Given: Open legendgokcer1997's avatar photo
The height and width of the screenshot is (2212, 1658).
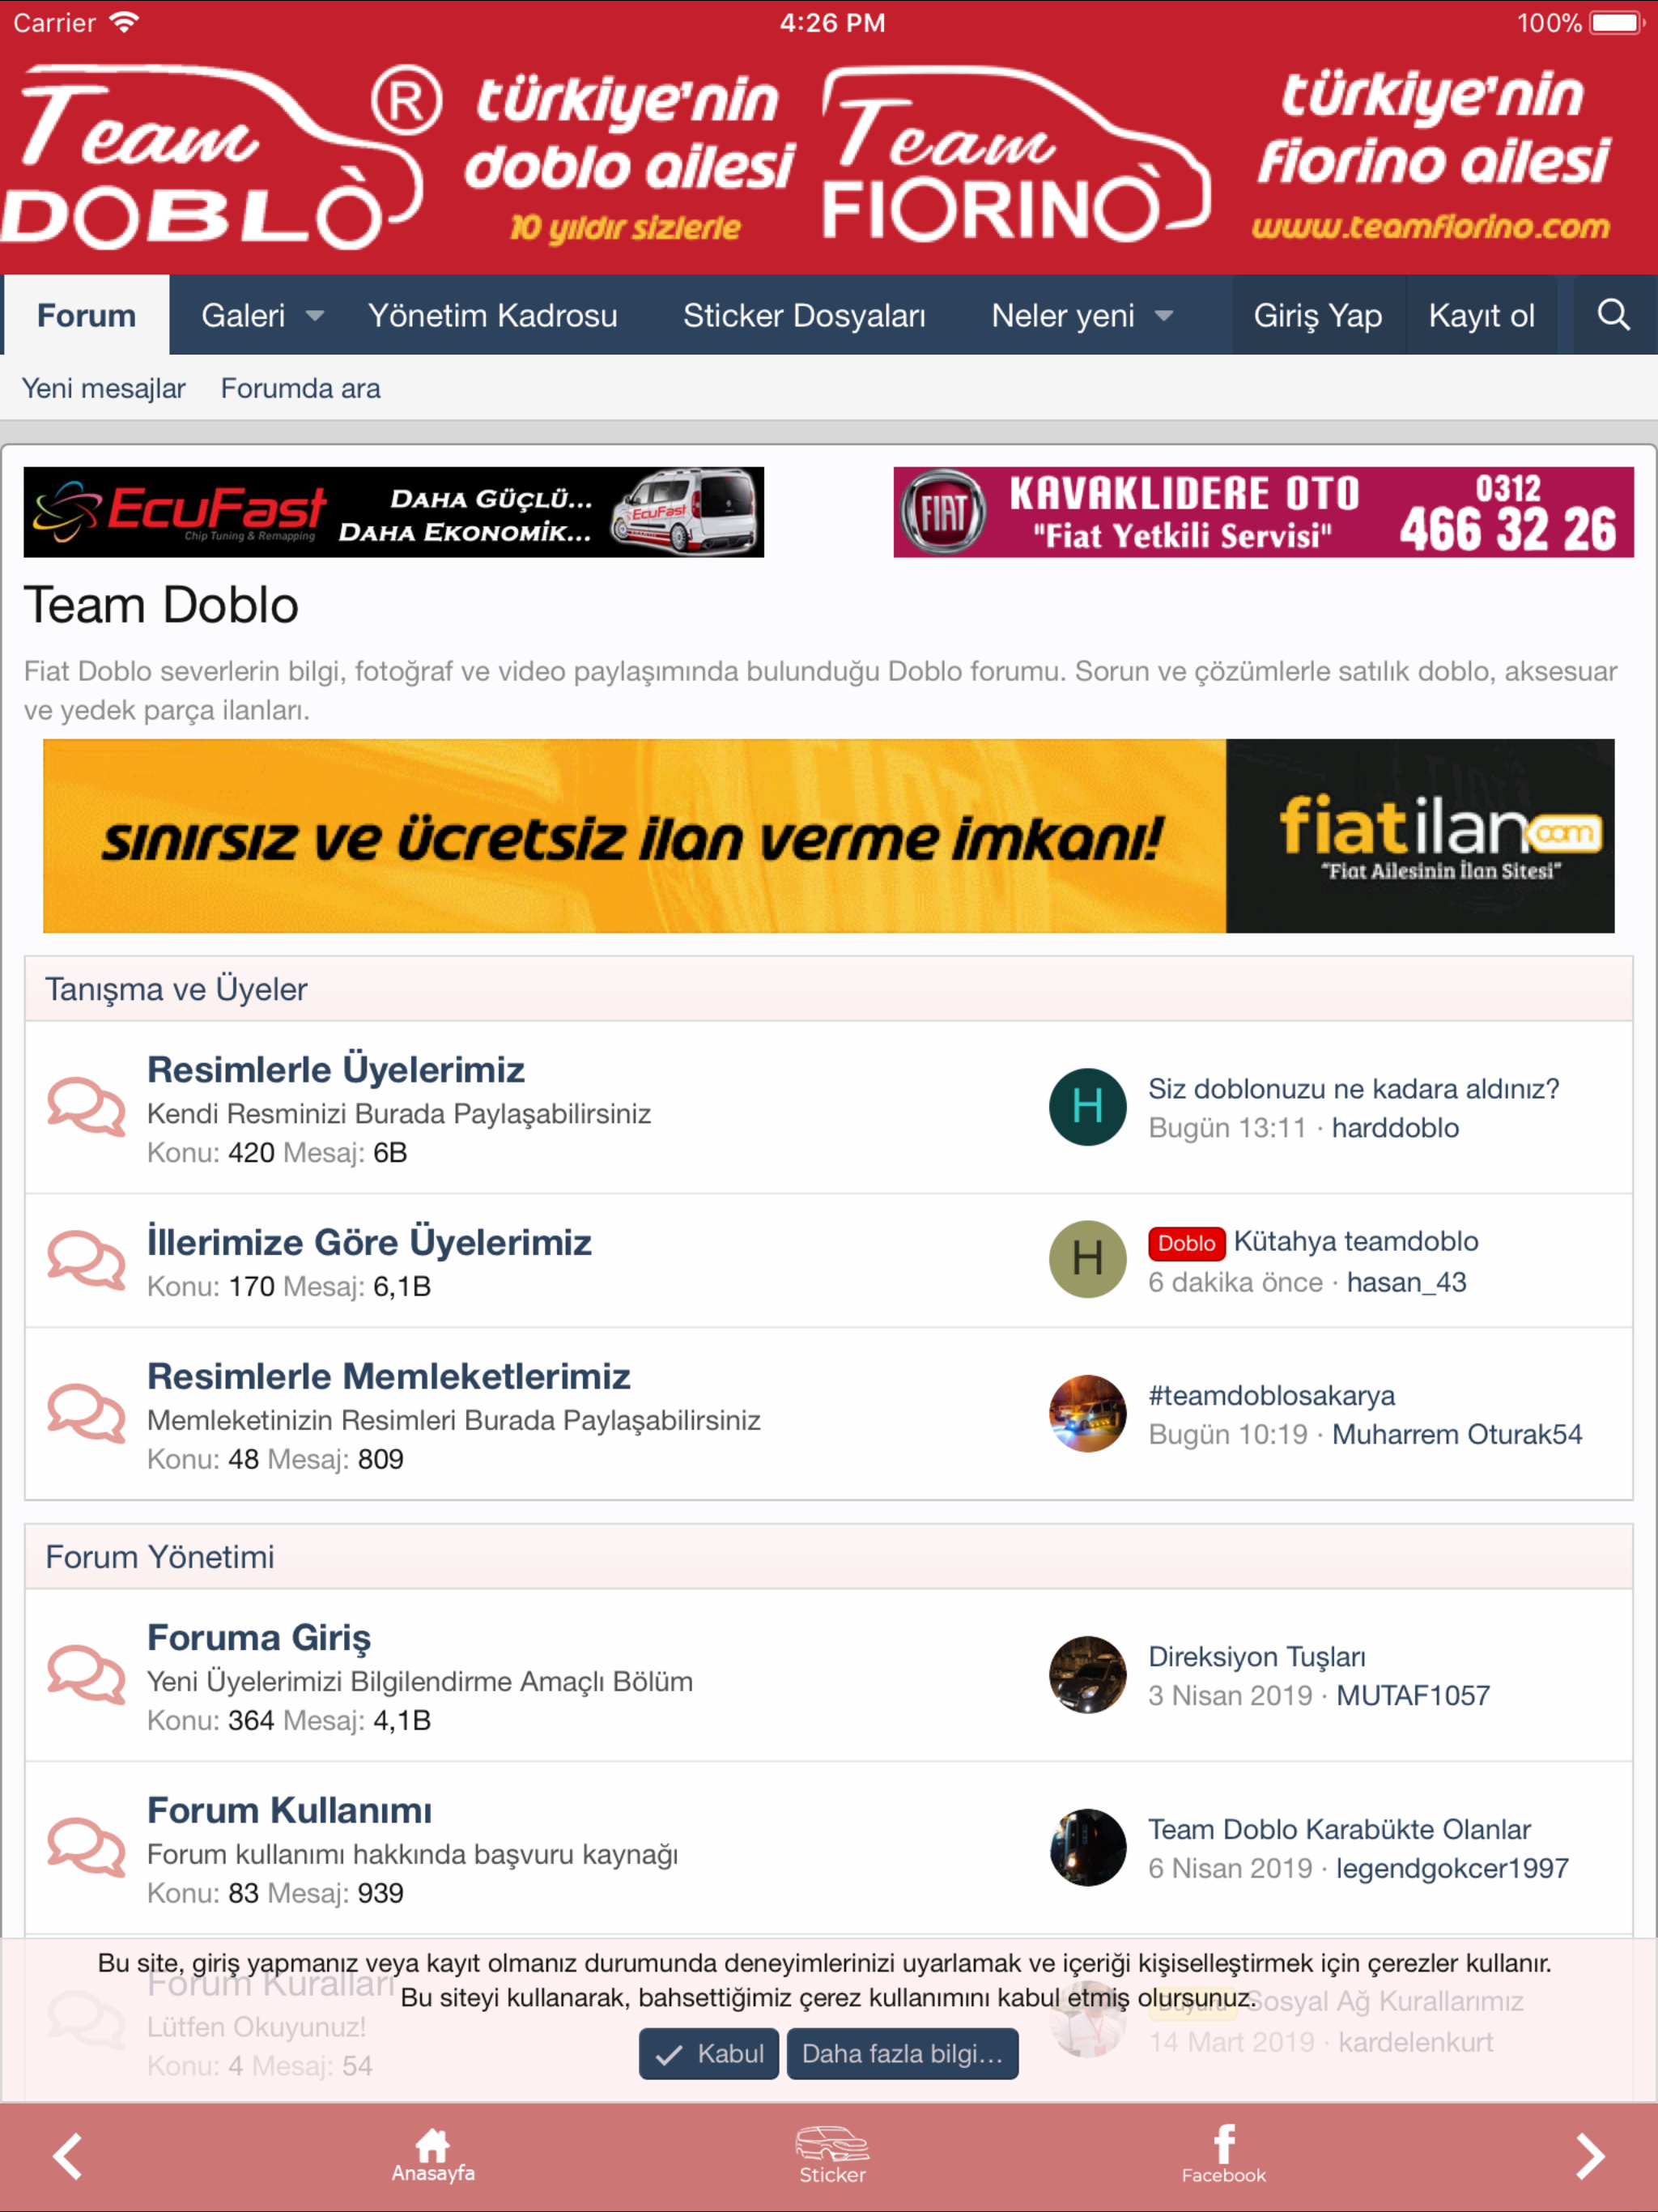Looking at the screenshot, I should tap(1088, 1847).
